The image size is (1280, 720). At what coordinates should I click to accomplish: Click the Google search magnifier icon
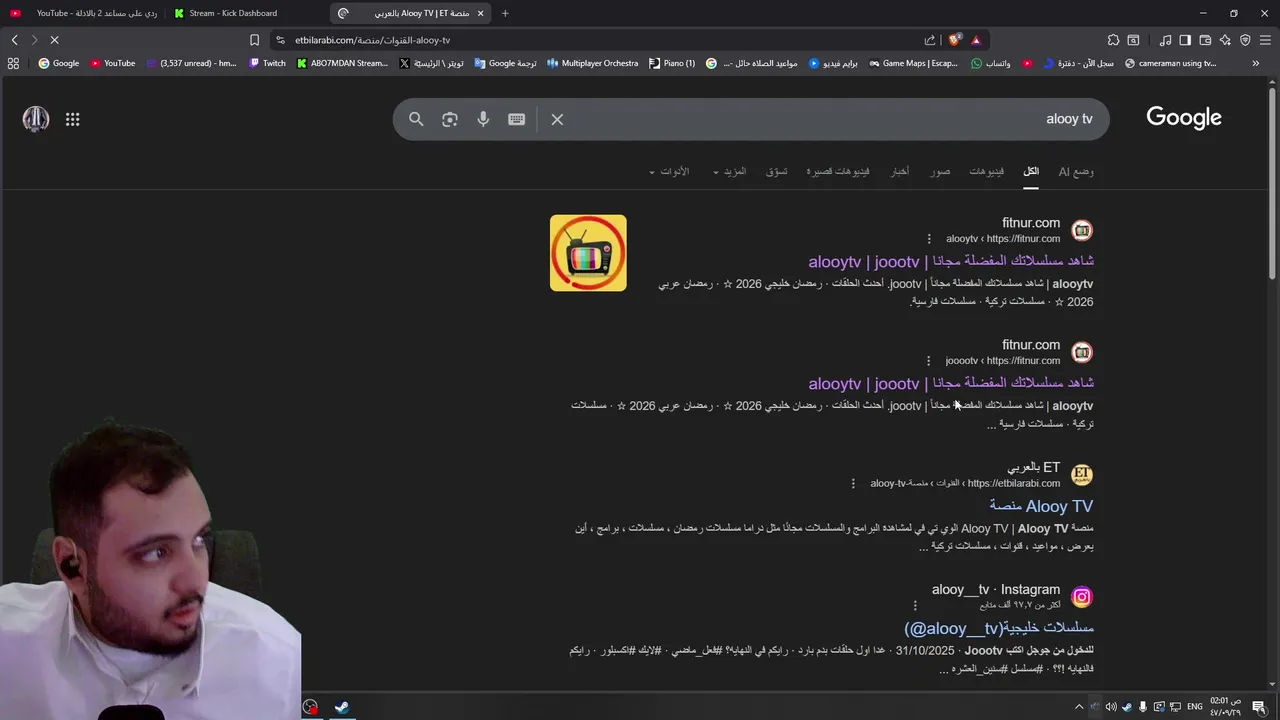click(x=416, y=119)
